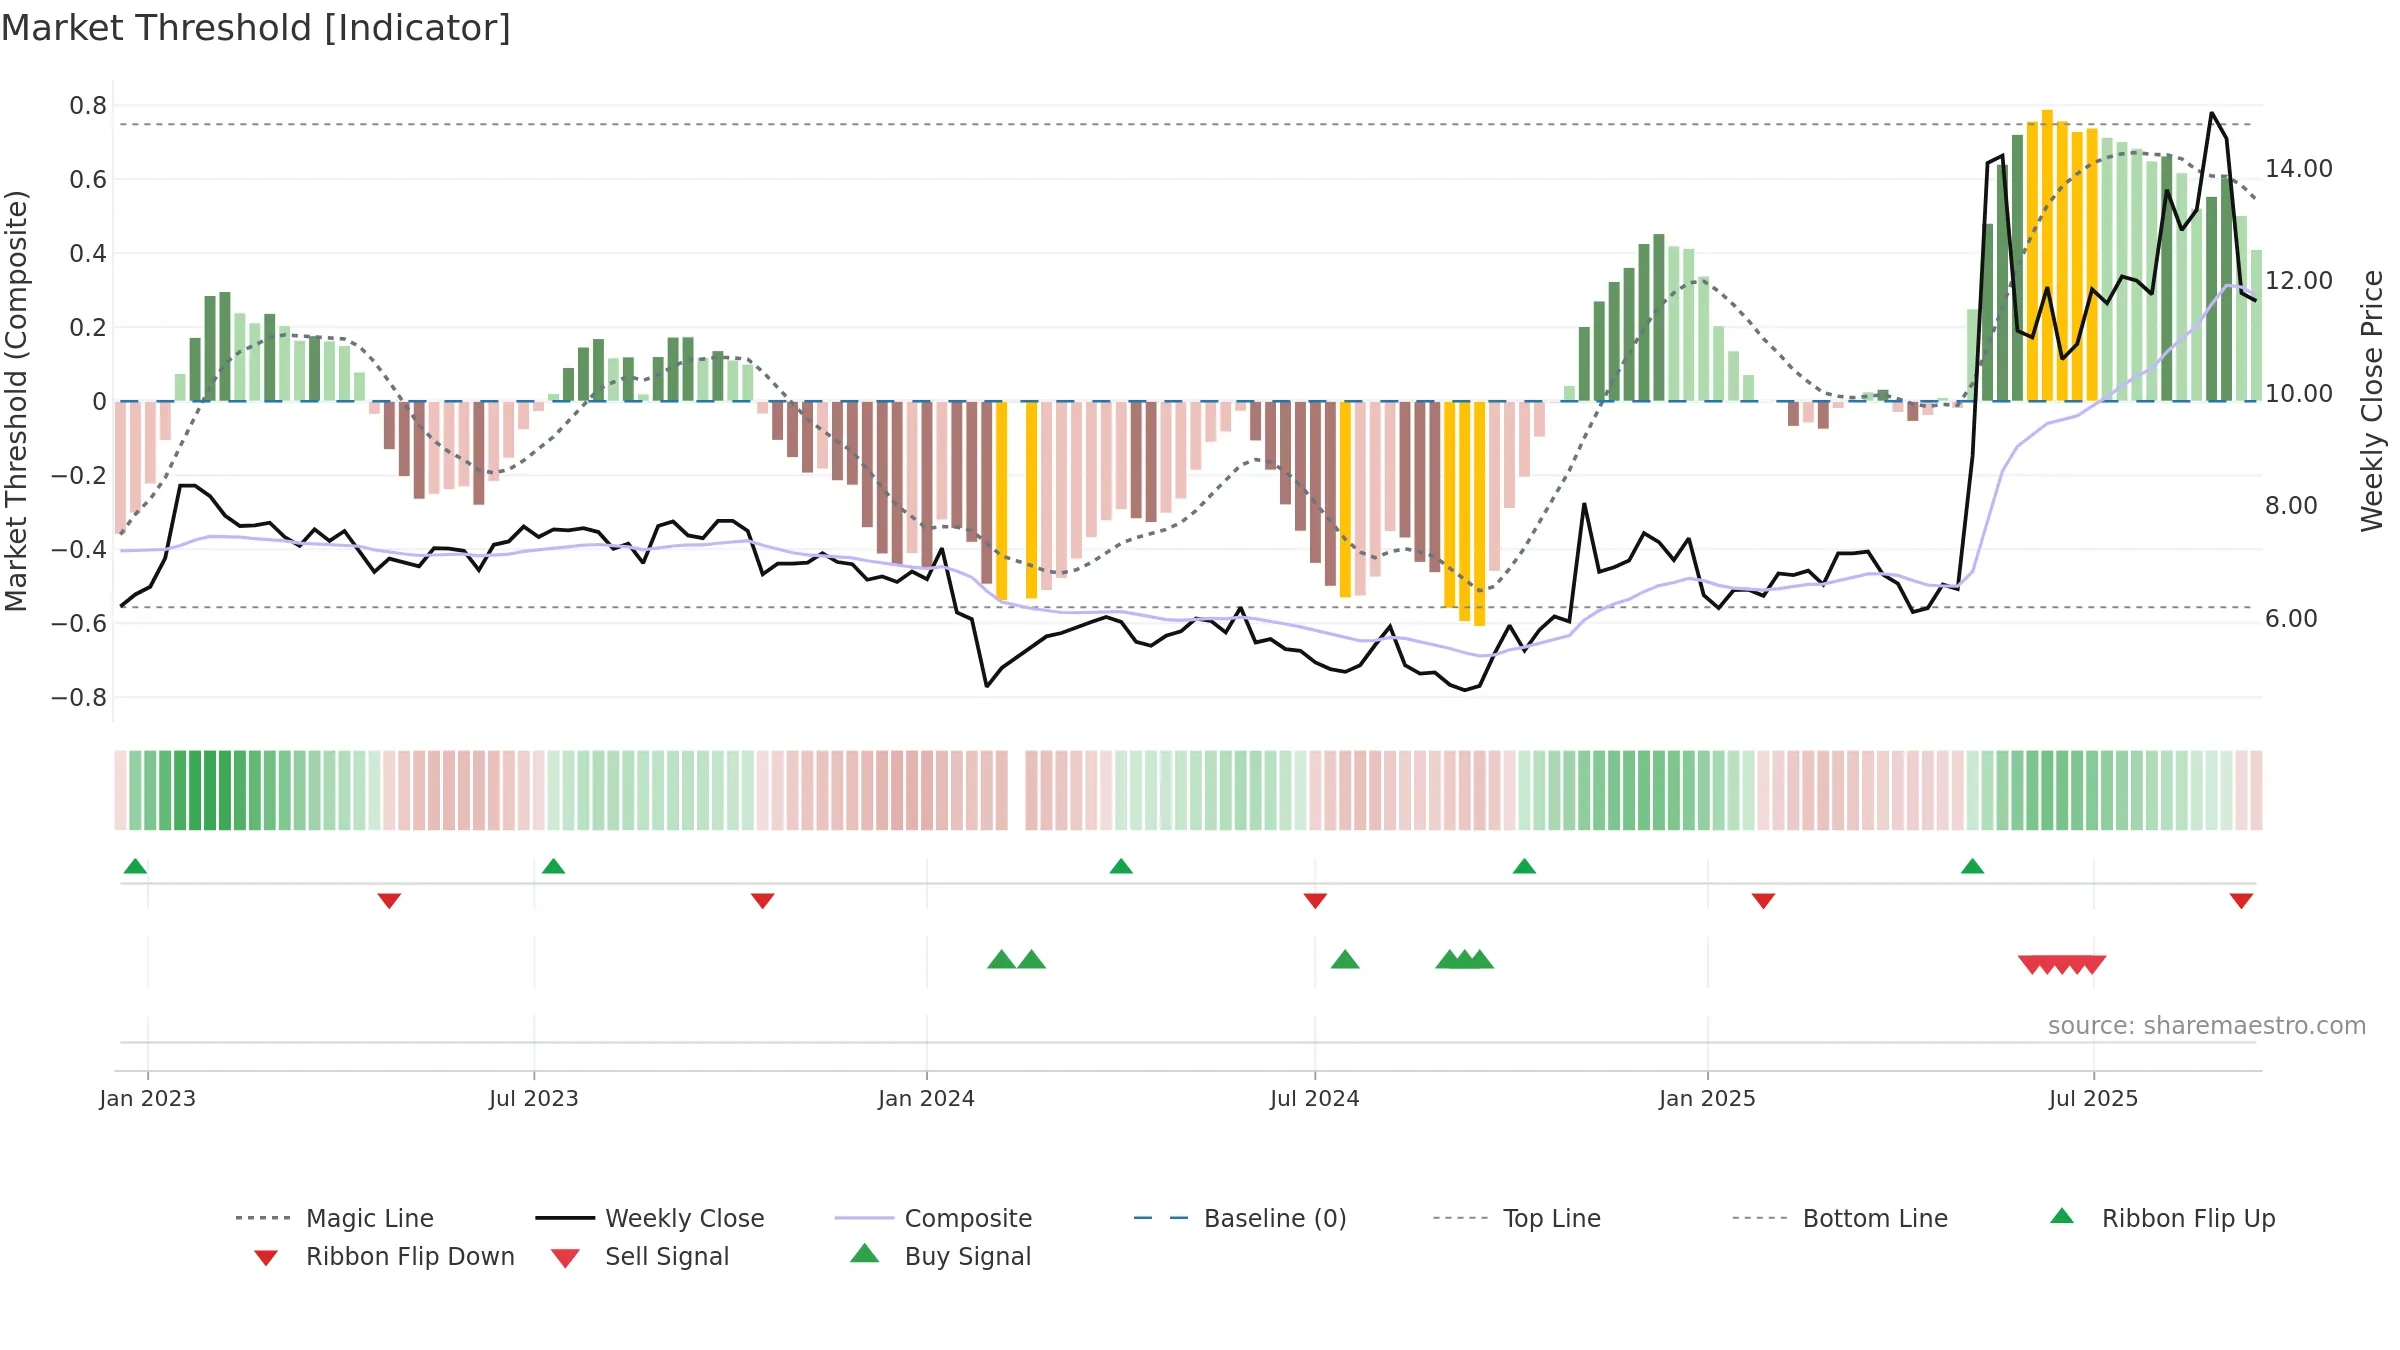Viewport: 2400px width, 1350px height.
Task: Click the Market Threshold [Indicator] chart title
Action: 256,28
